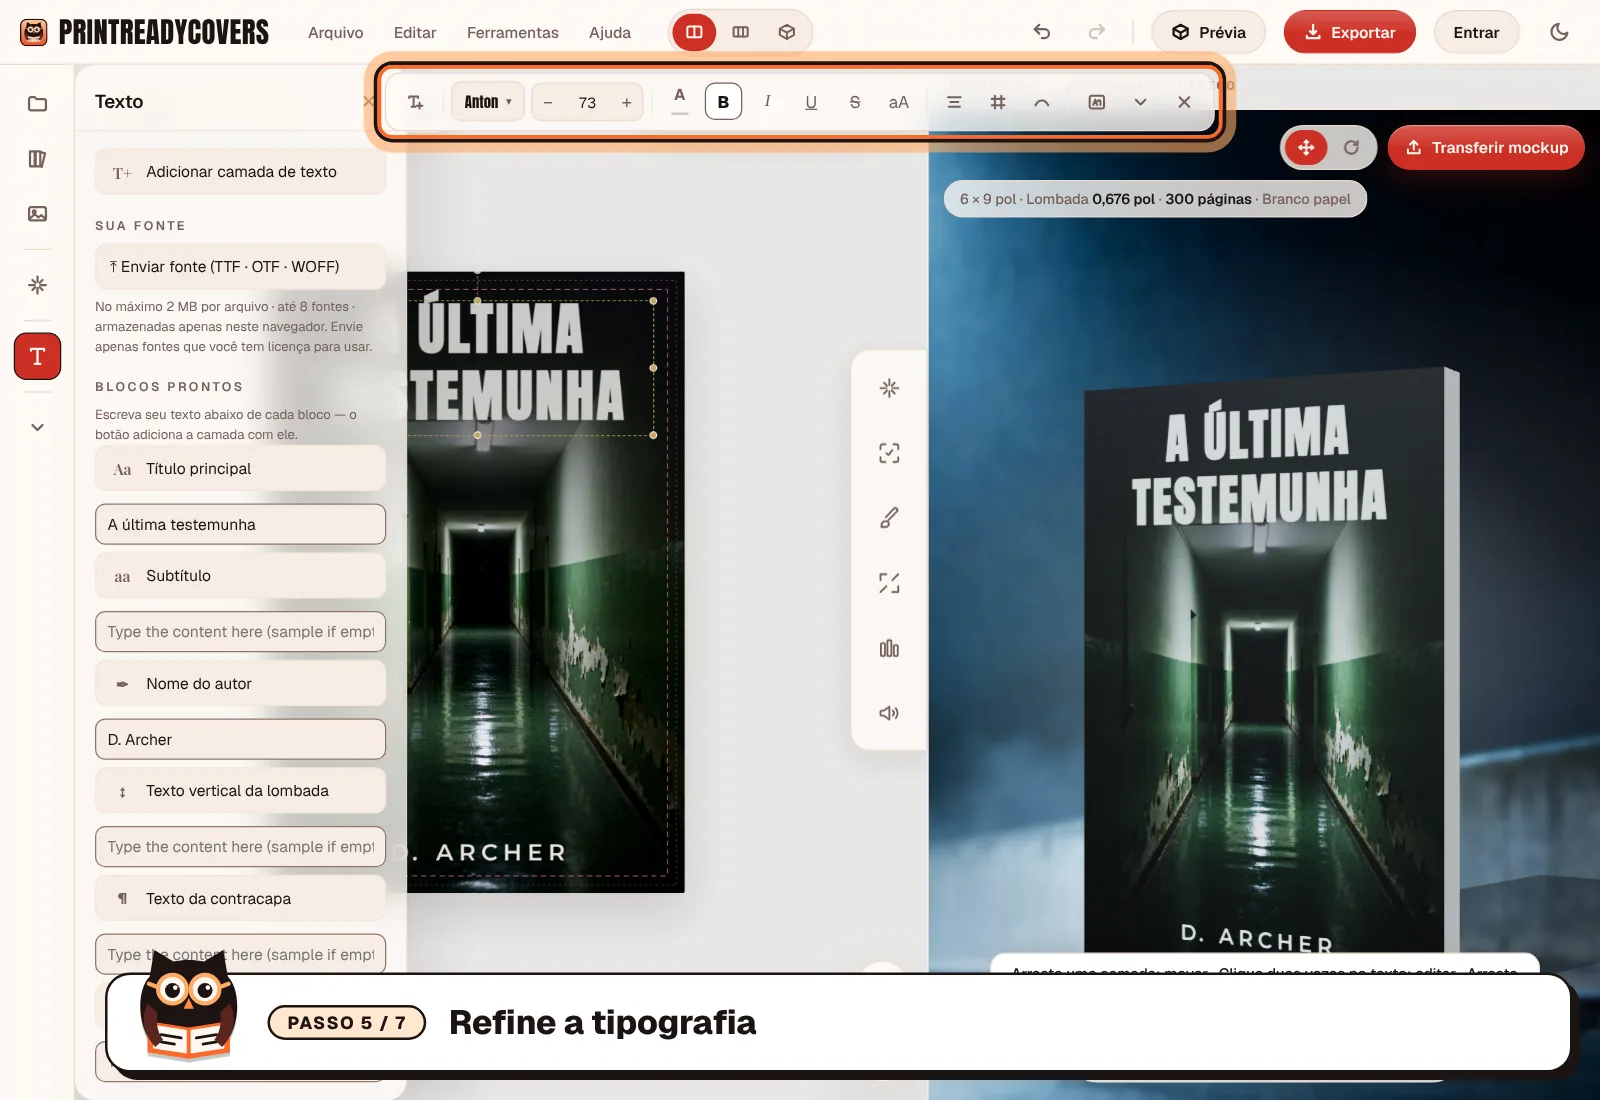Click the brush icon in center tool strip
This screenshot has height=1100, width=1600.
pyautogui.click(x=889, y=518)
